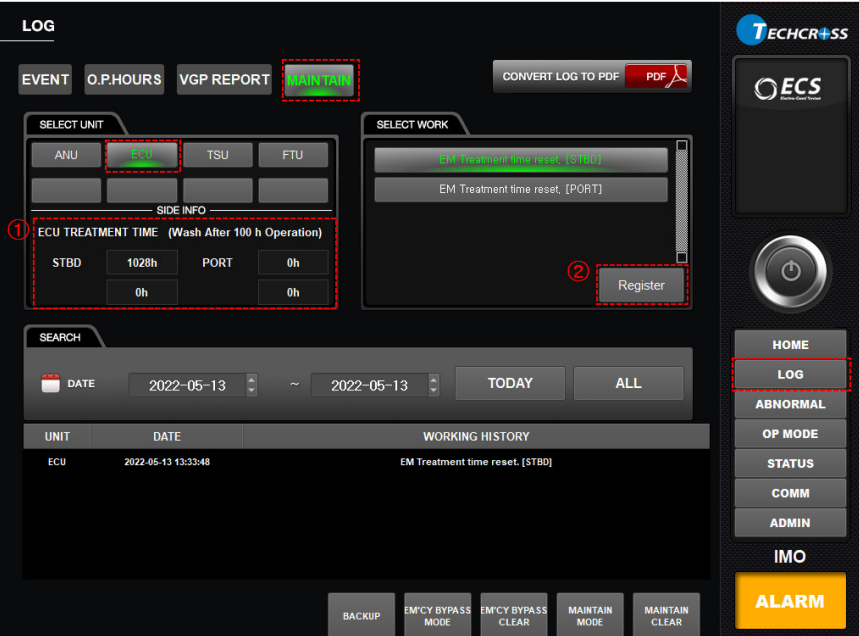This screenshot has height=636, width=859.
Task: Click the scrollbar top arrow in Select Work
Action: tap(682, 146)
